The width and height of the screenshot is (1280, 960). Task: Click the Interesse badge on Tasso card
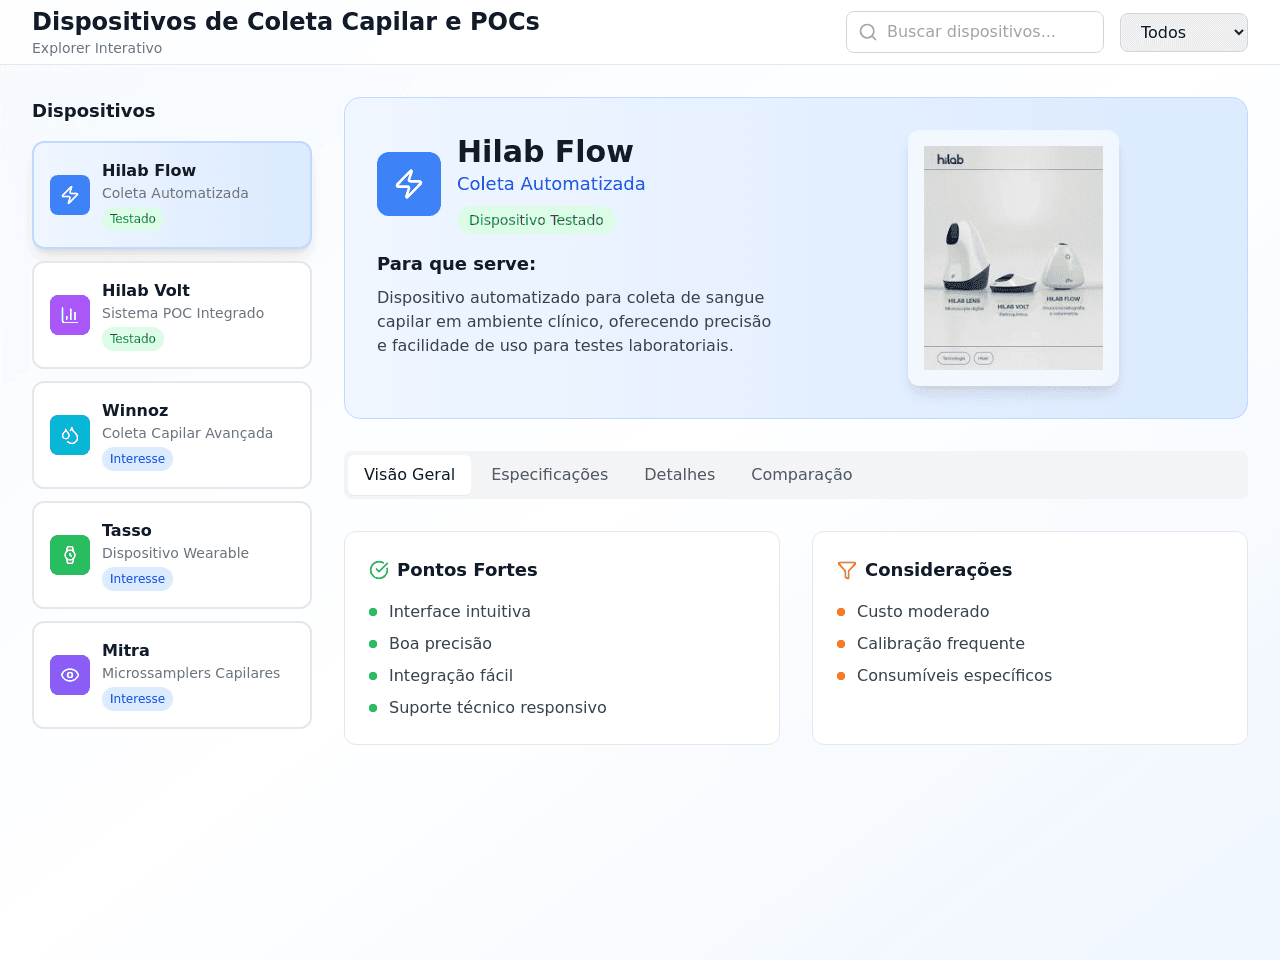[x=137, y=579]
